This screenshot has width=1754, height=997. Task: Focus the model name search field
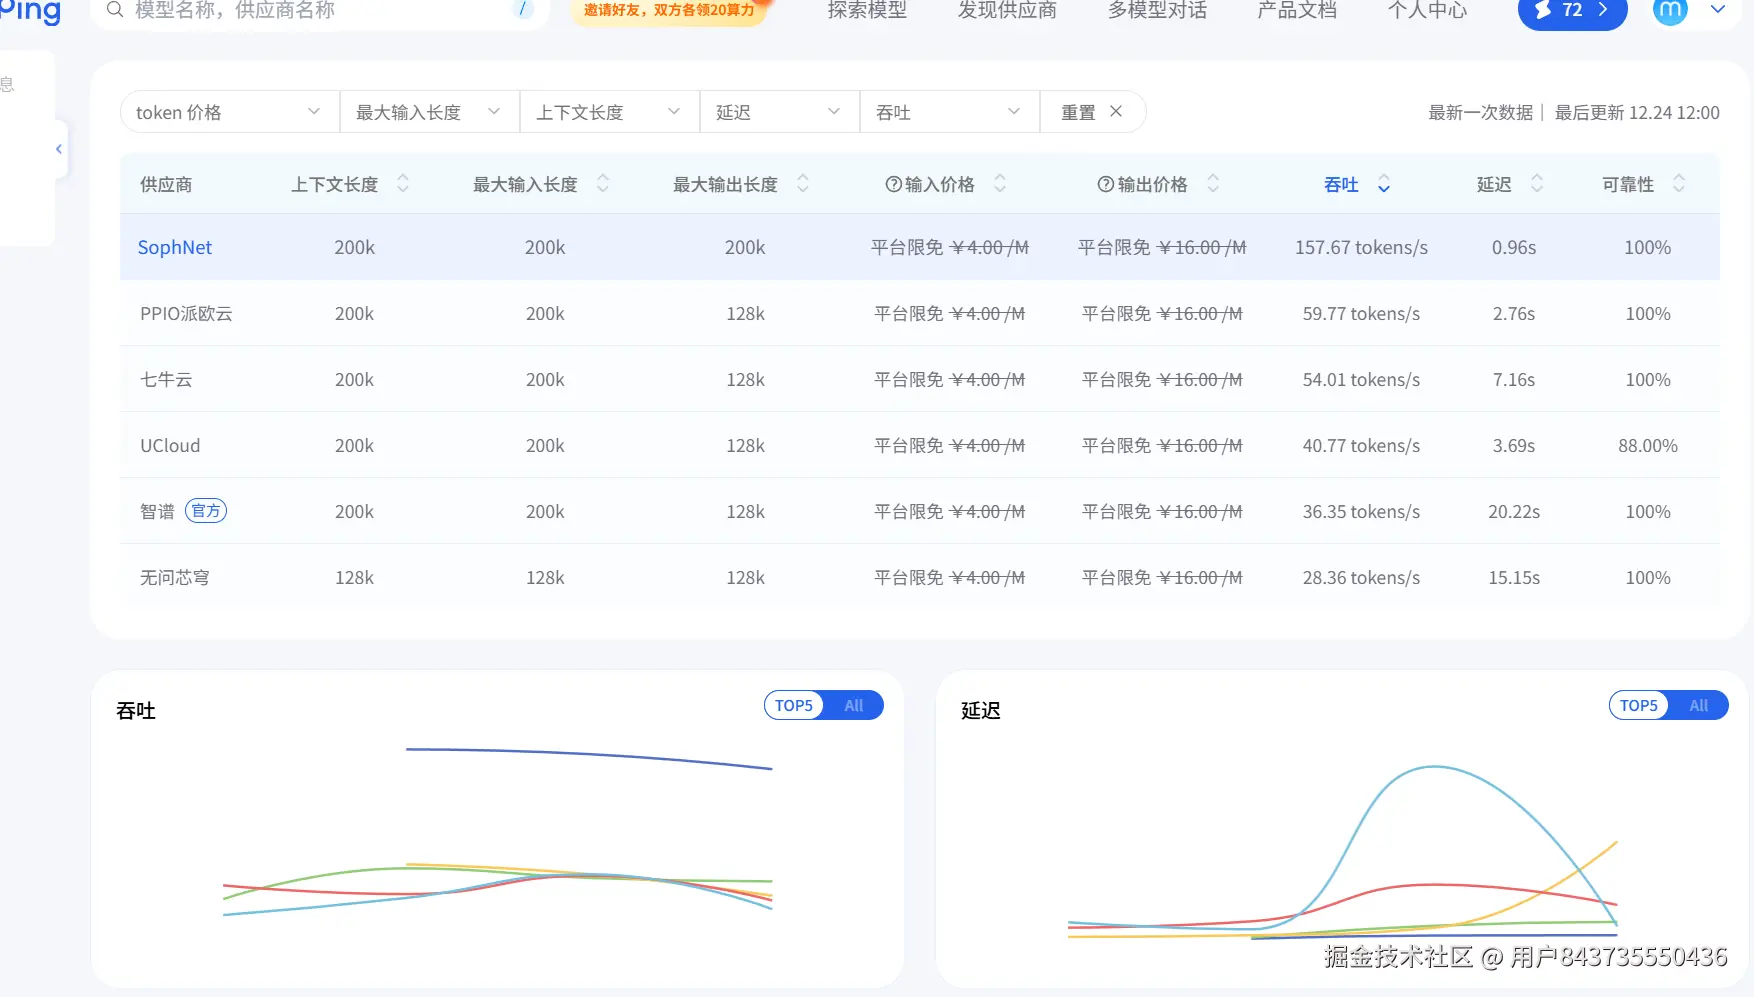pyautogui.click(x=320, y=10)
